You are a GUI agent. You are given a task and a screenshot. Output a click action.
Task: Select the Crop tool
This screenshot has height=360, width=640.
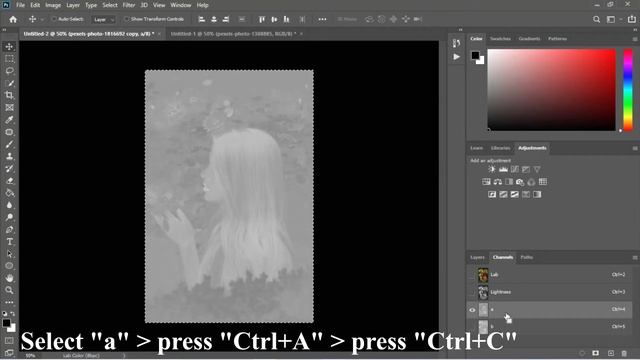9,95
